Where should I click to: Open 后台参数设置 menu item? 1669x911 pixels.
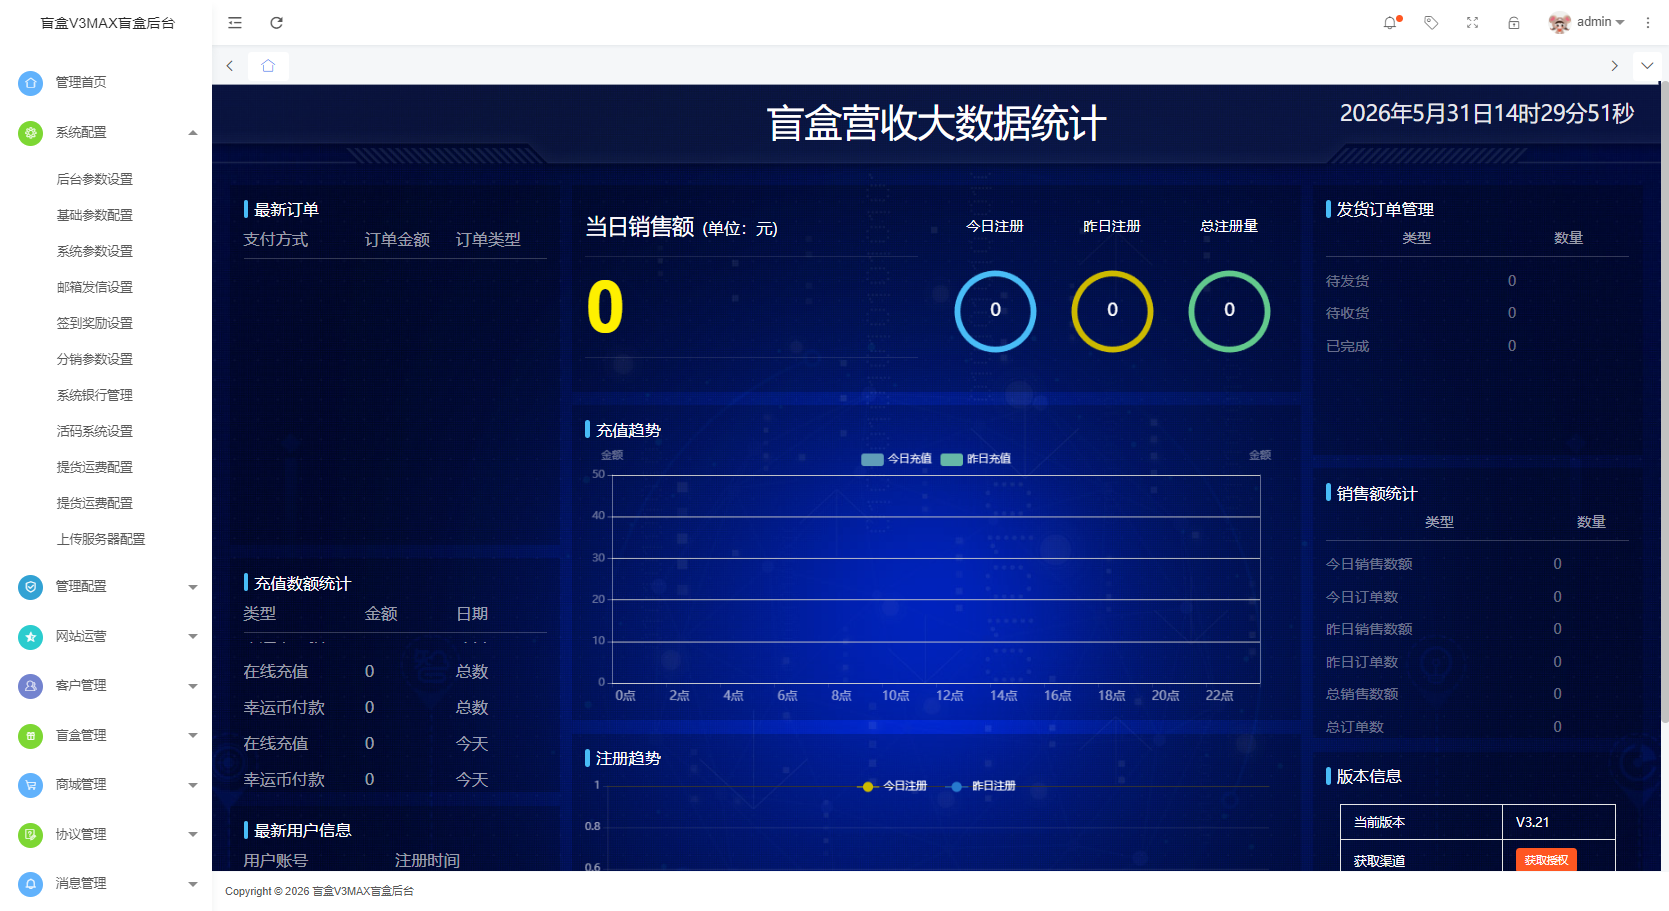click(x=95, y=179)
